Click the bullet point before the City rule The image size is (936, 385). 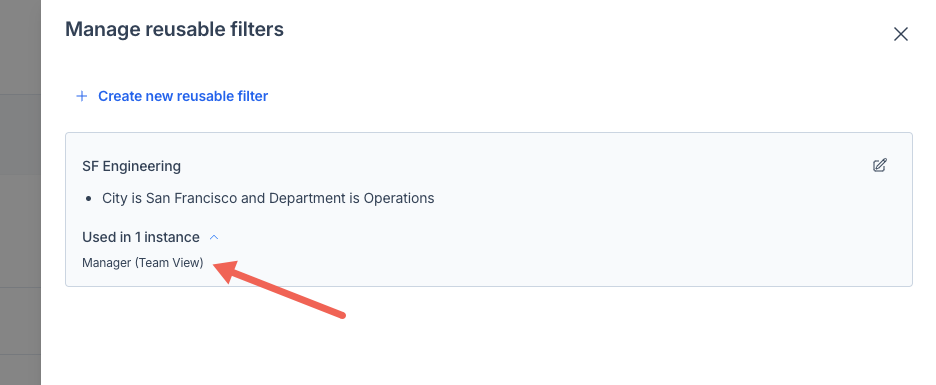[x=89, y=199]
